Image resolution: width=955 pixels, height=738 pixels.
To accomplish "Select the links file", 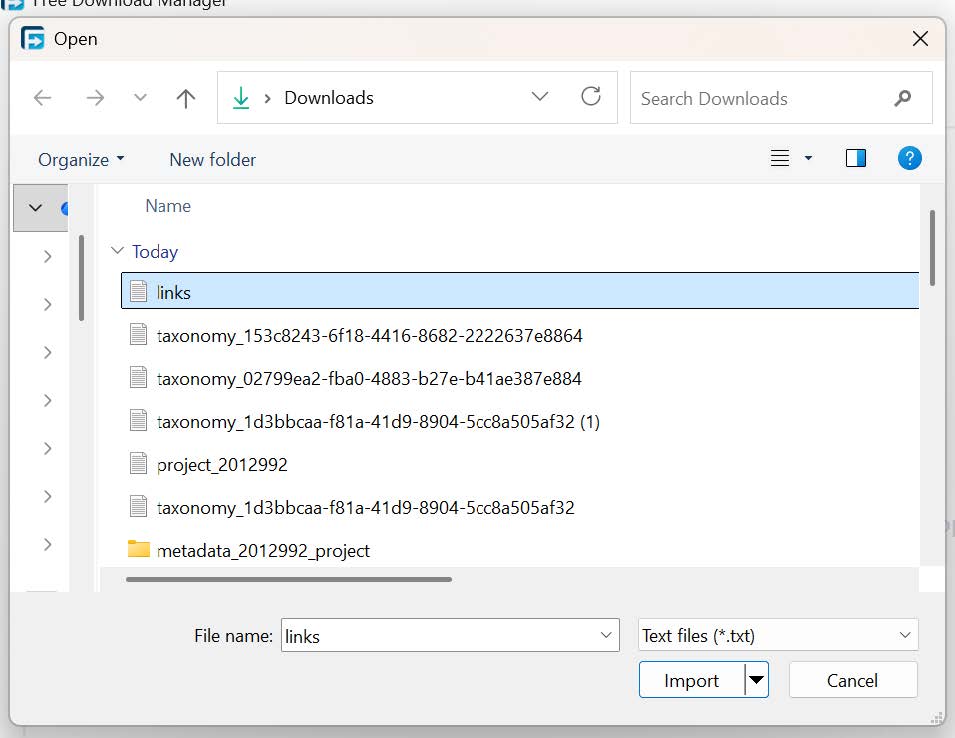I will click(520, 291).
